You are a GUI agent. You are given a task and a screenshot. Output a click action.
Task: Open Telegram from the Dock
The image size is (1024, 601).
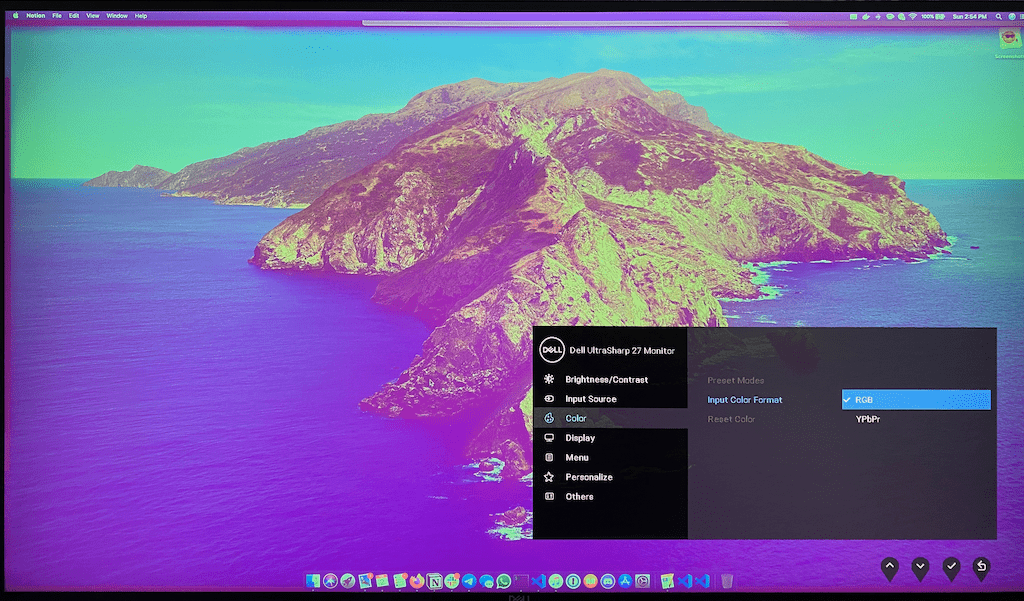coord(469,581)
